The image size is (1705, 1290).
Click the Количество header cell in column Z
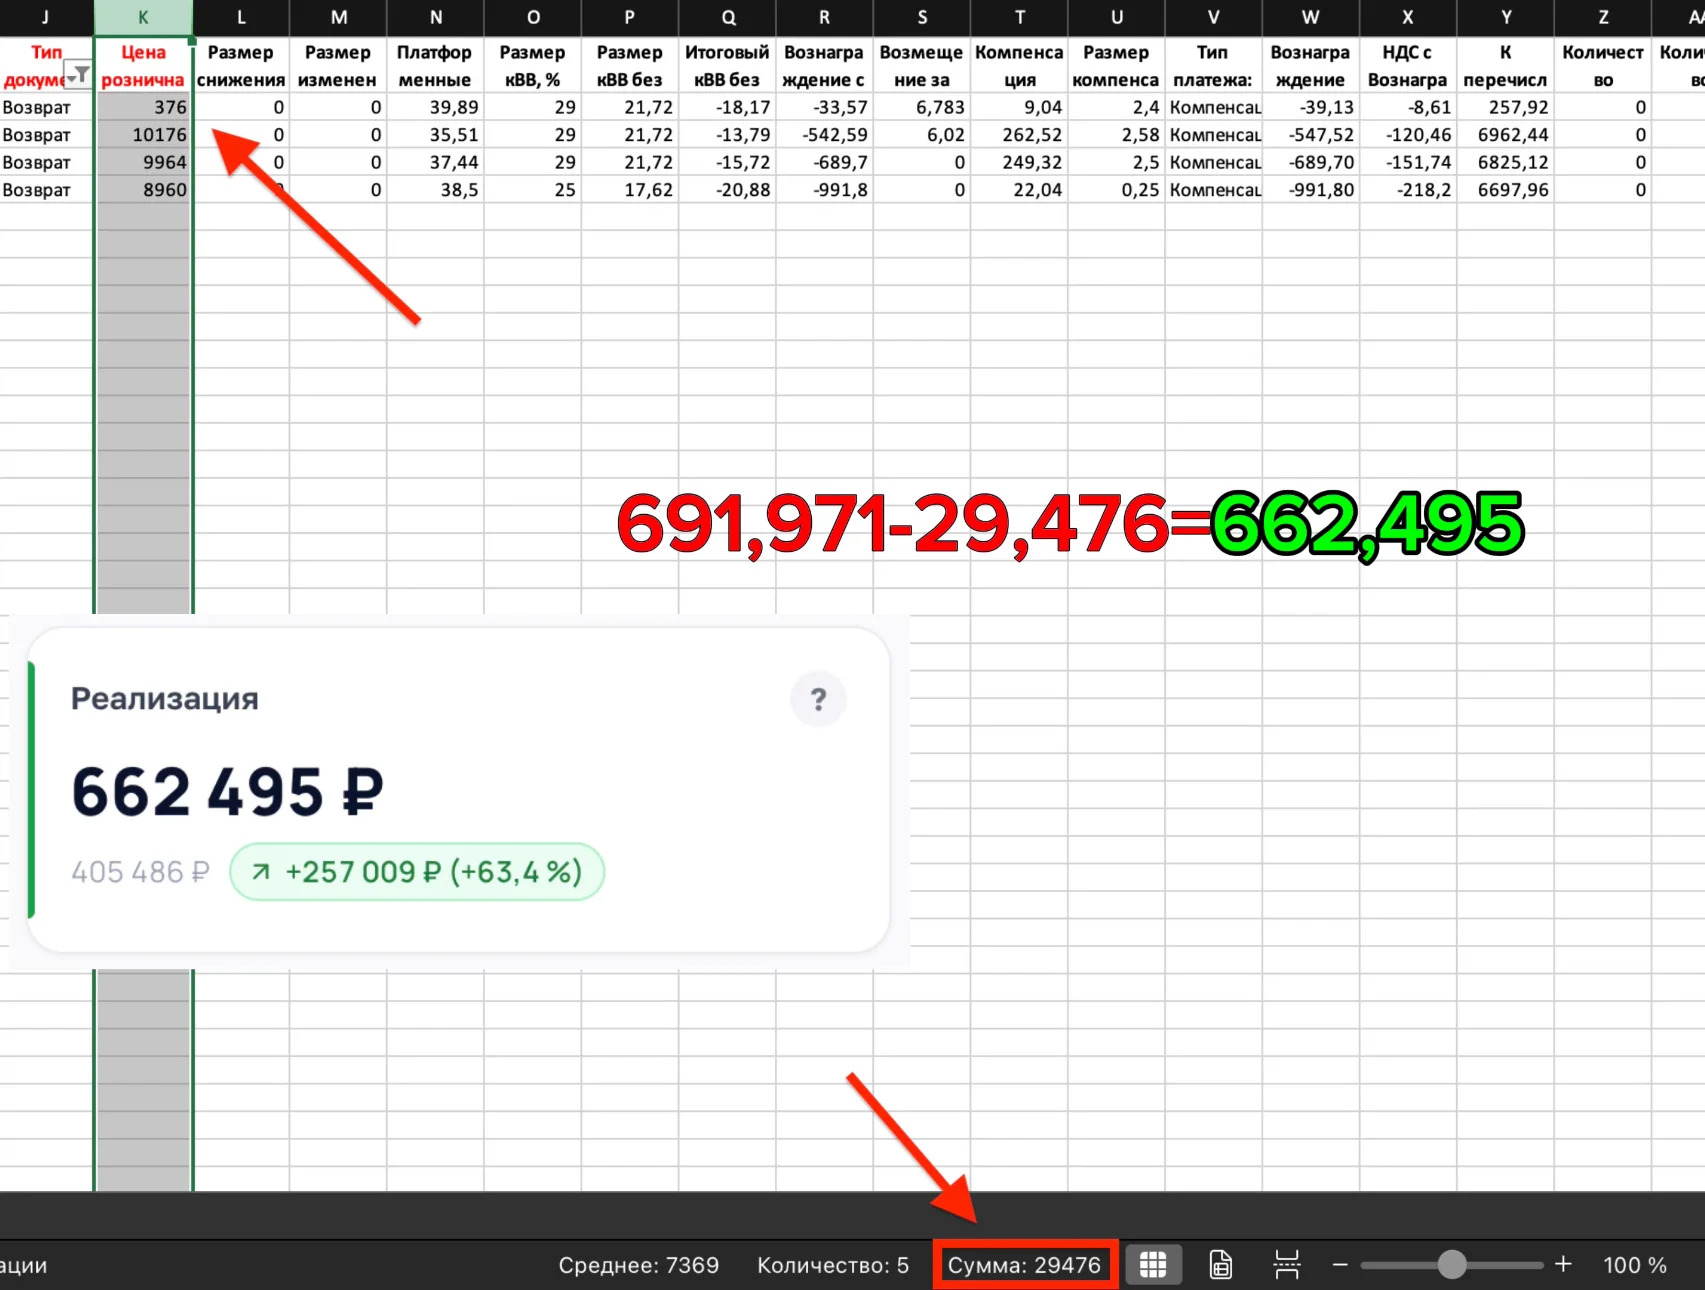click(1602, 66)
